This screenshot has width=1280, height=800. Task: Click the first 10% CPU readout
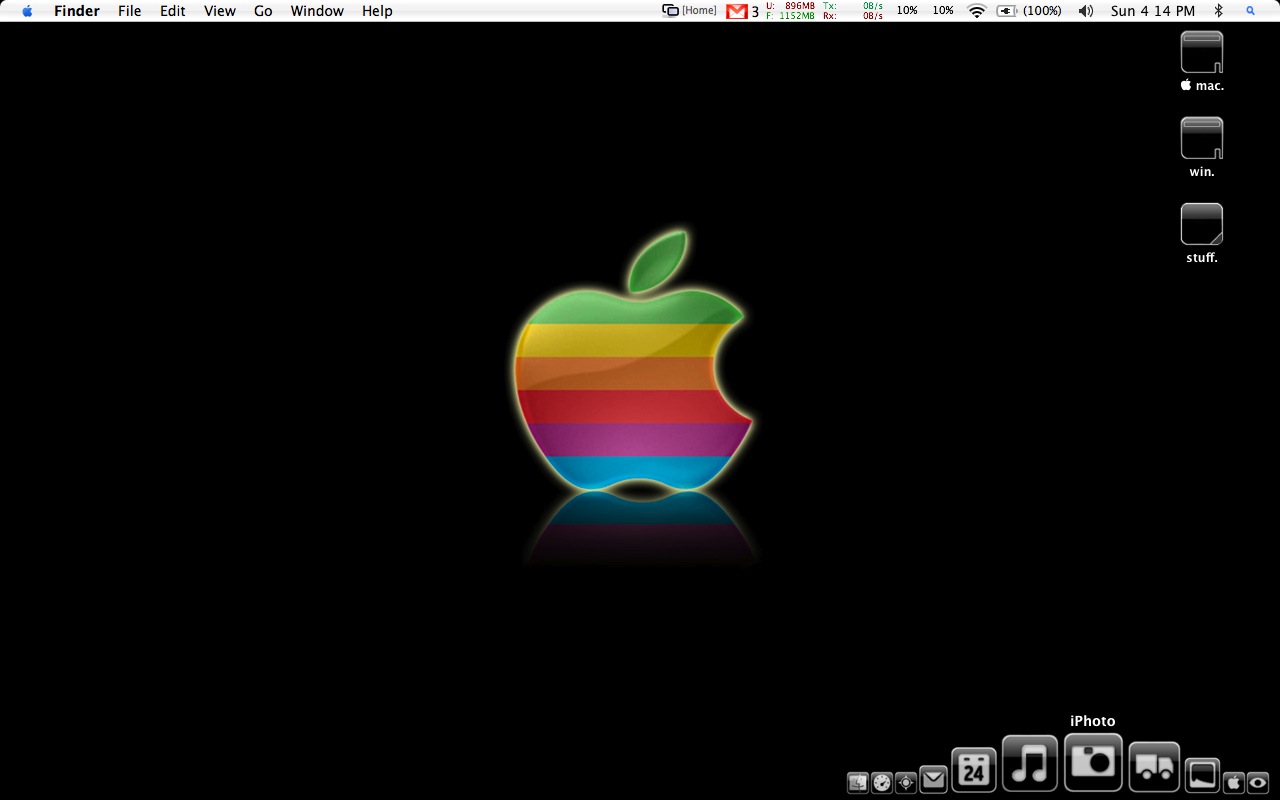[x=907, y=11]
